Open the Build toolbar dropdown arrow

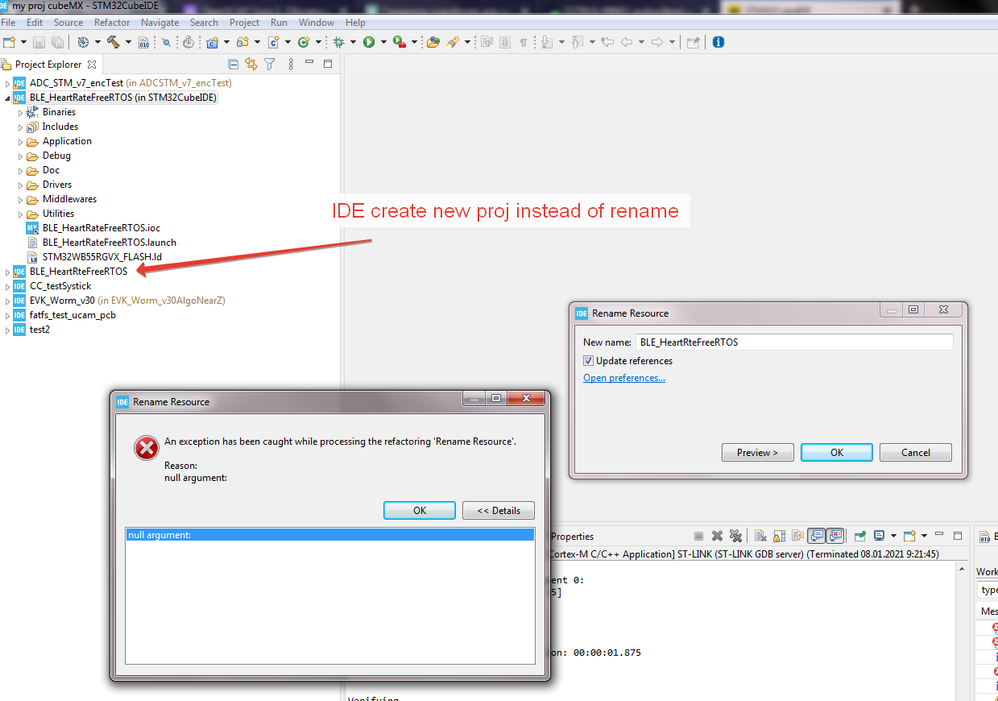(128, 42)
